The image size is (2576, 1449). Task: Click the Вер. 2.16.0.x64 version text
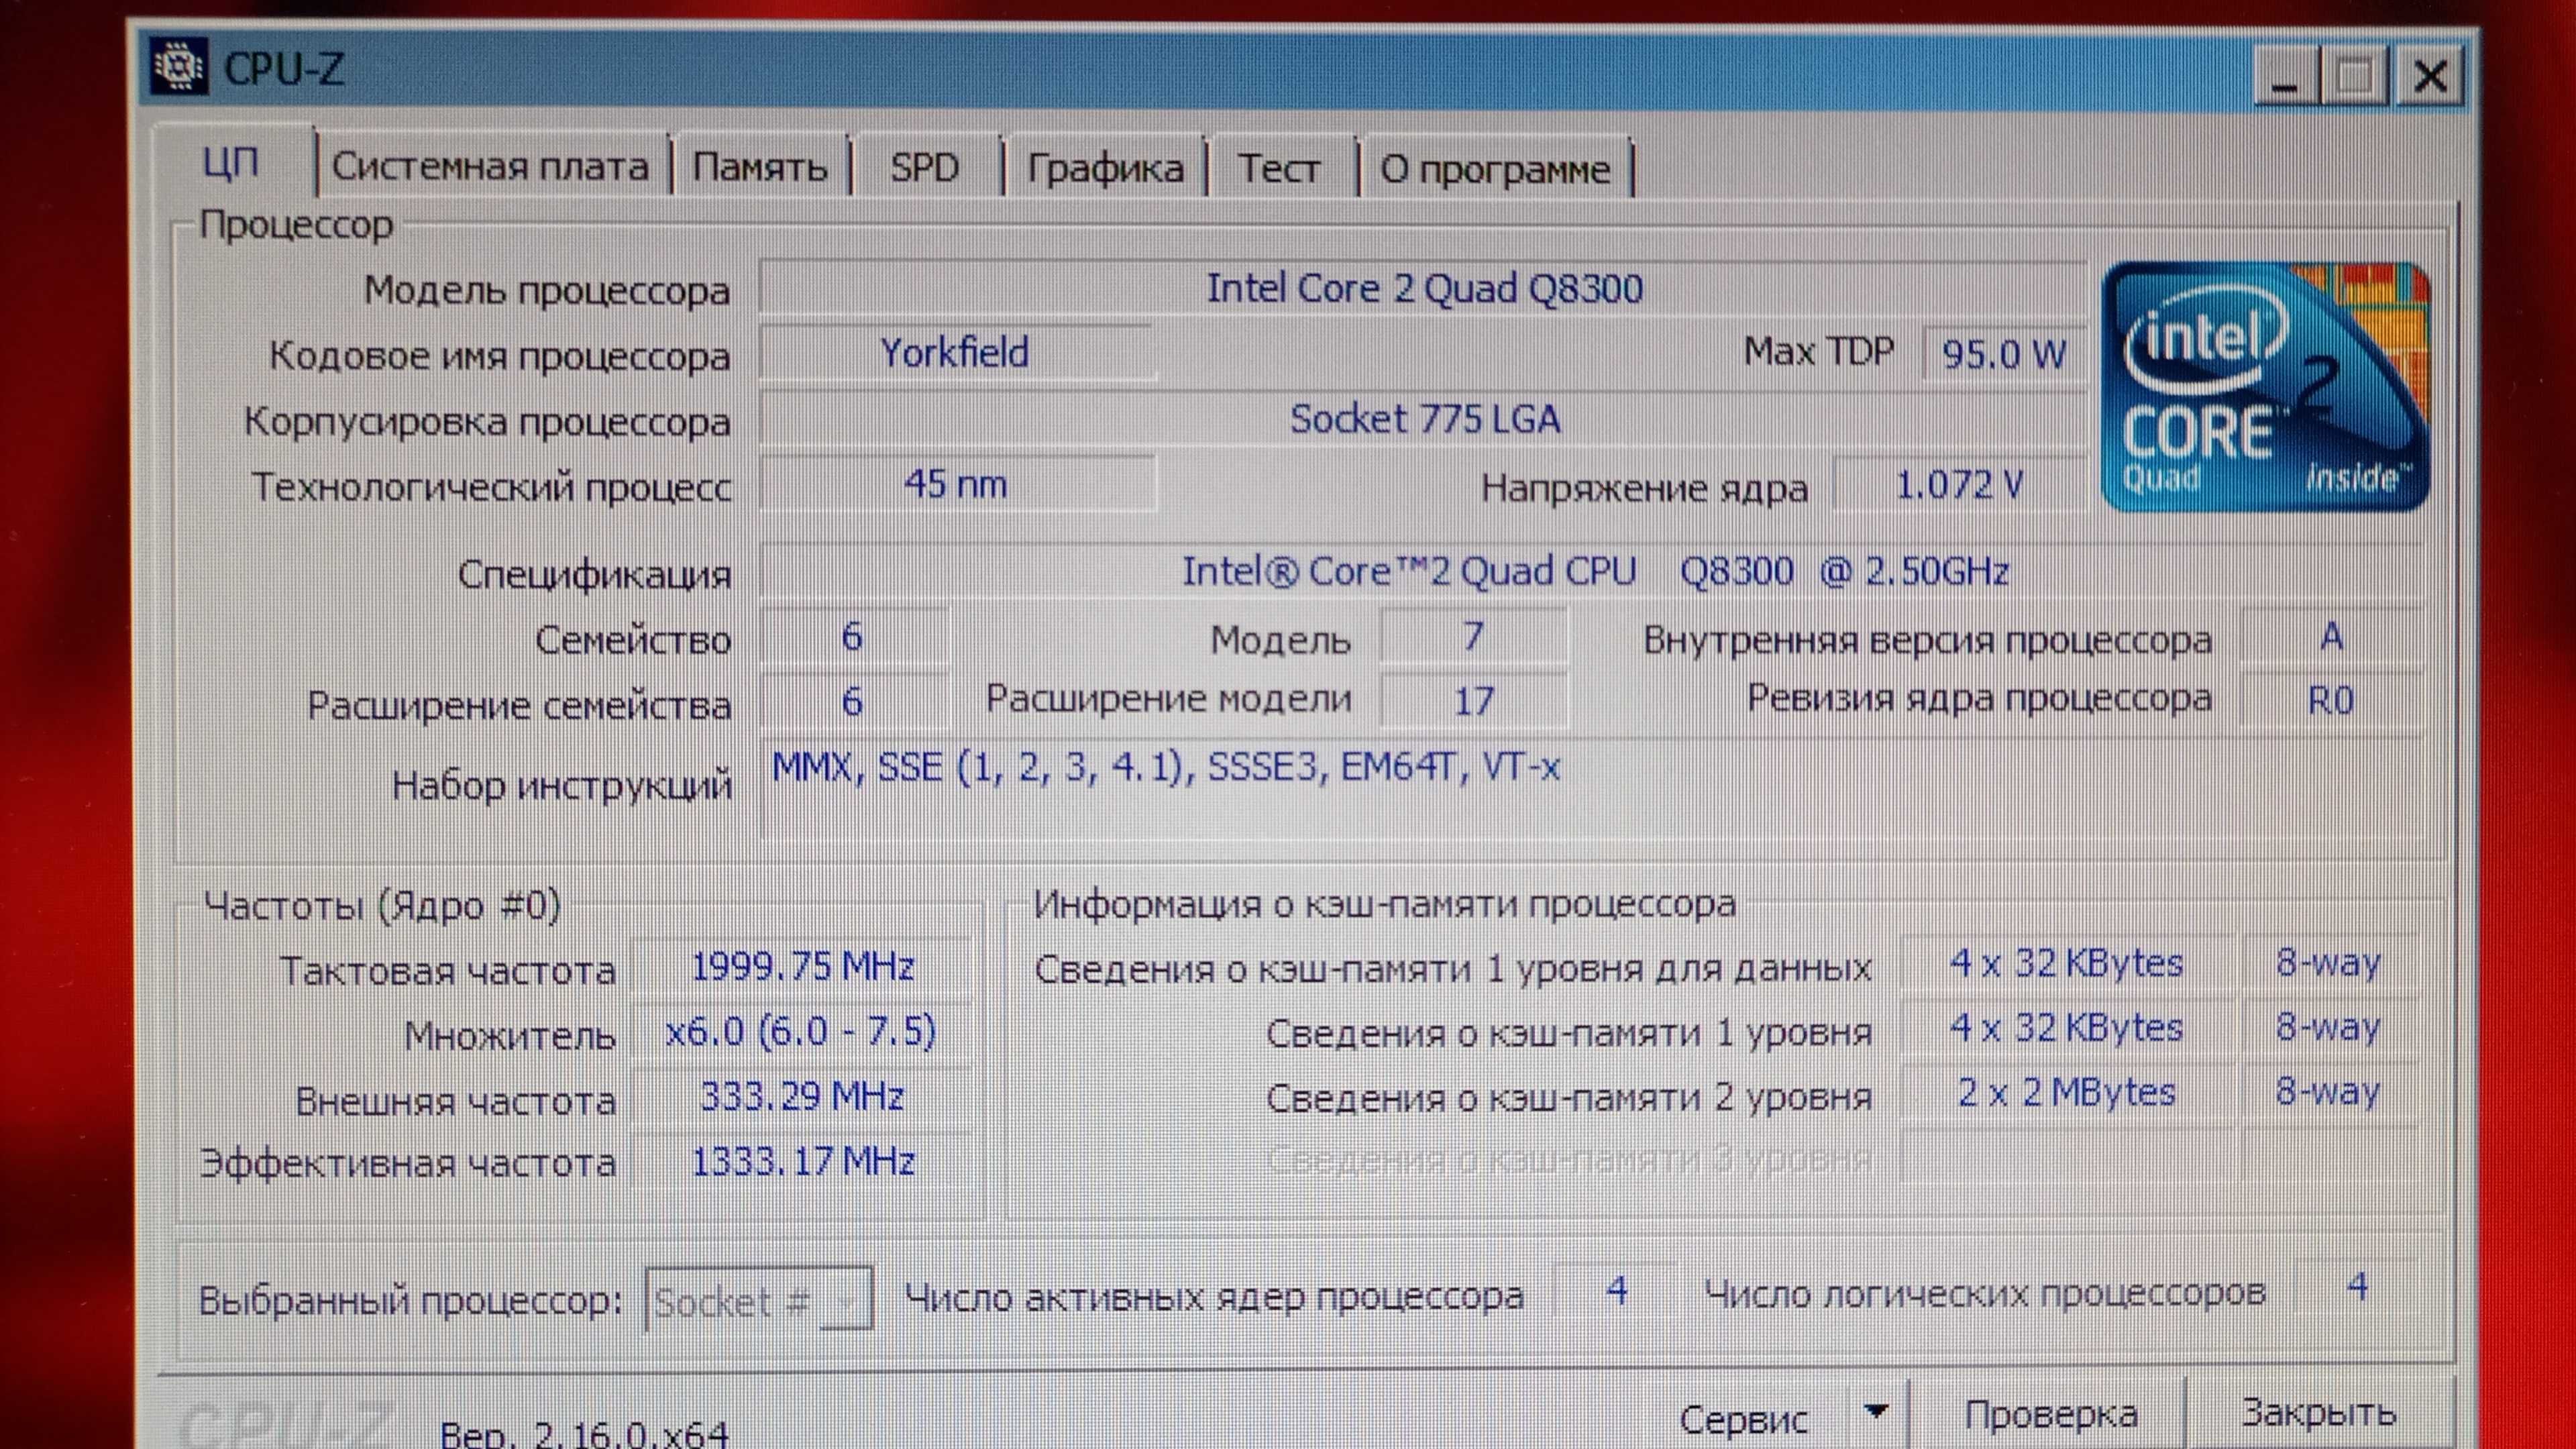(x=584, y=1434)
